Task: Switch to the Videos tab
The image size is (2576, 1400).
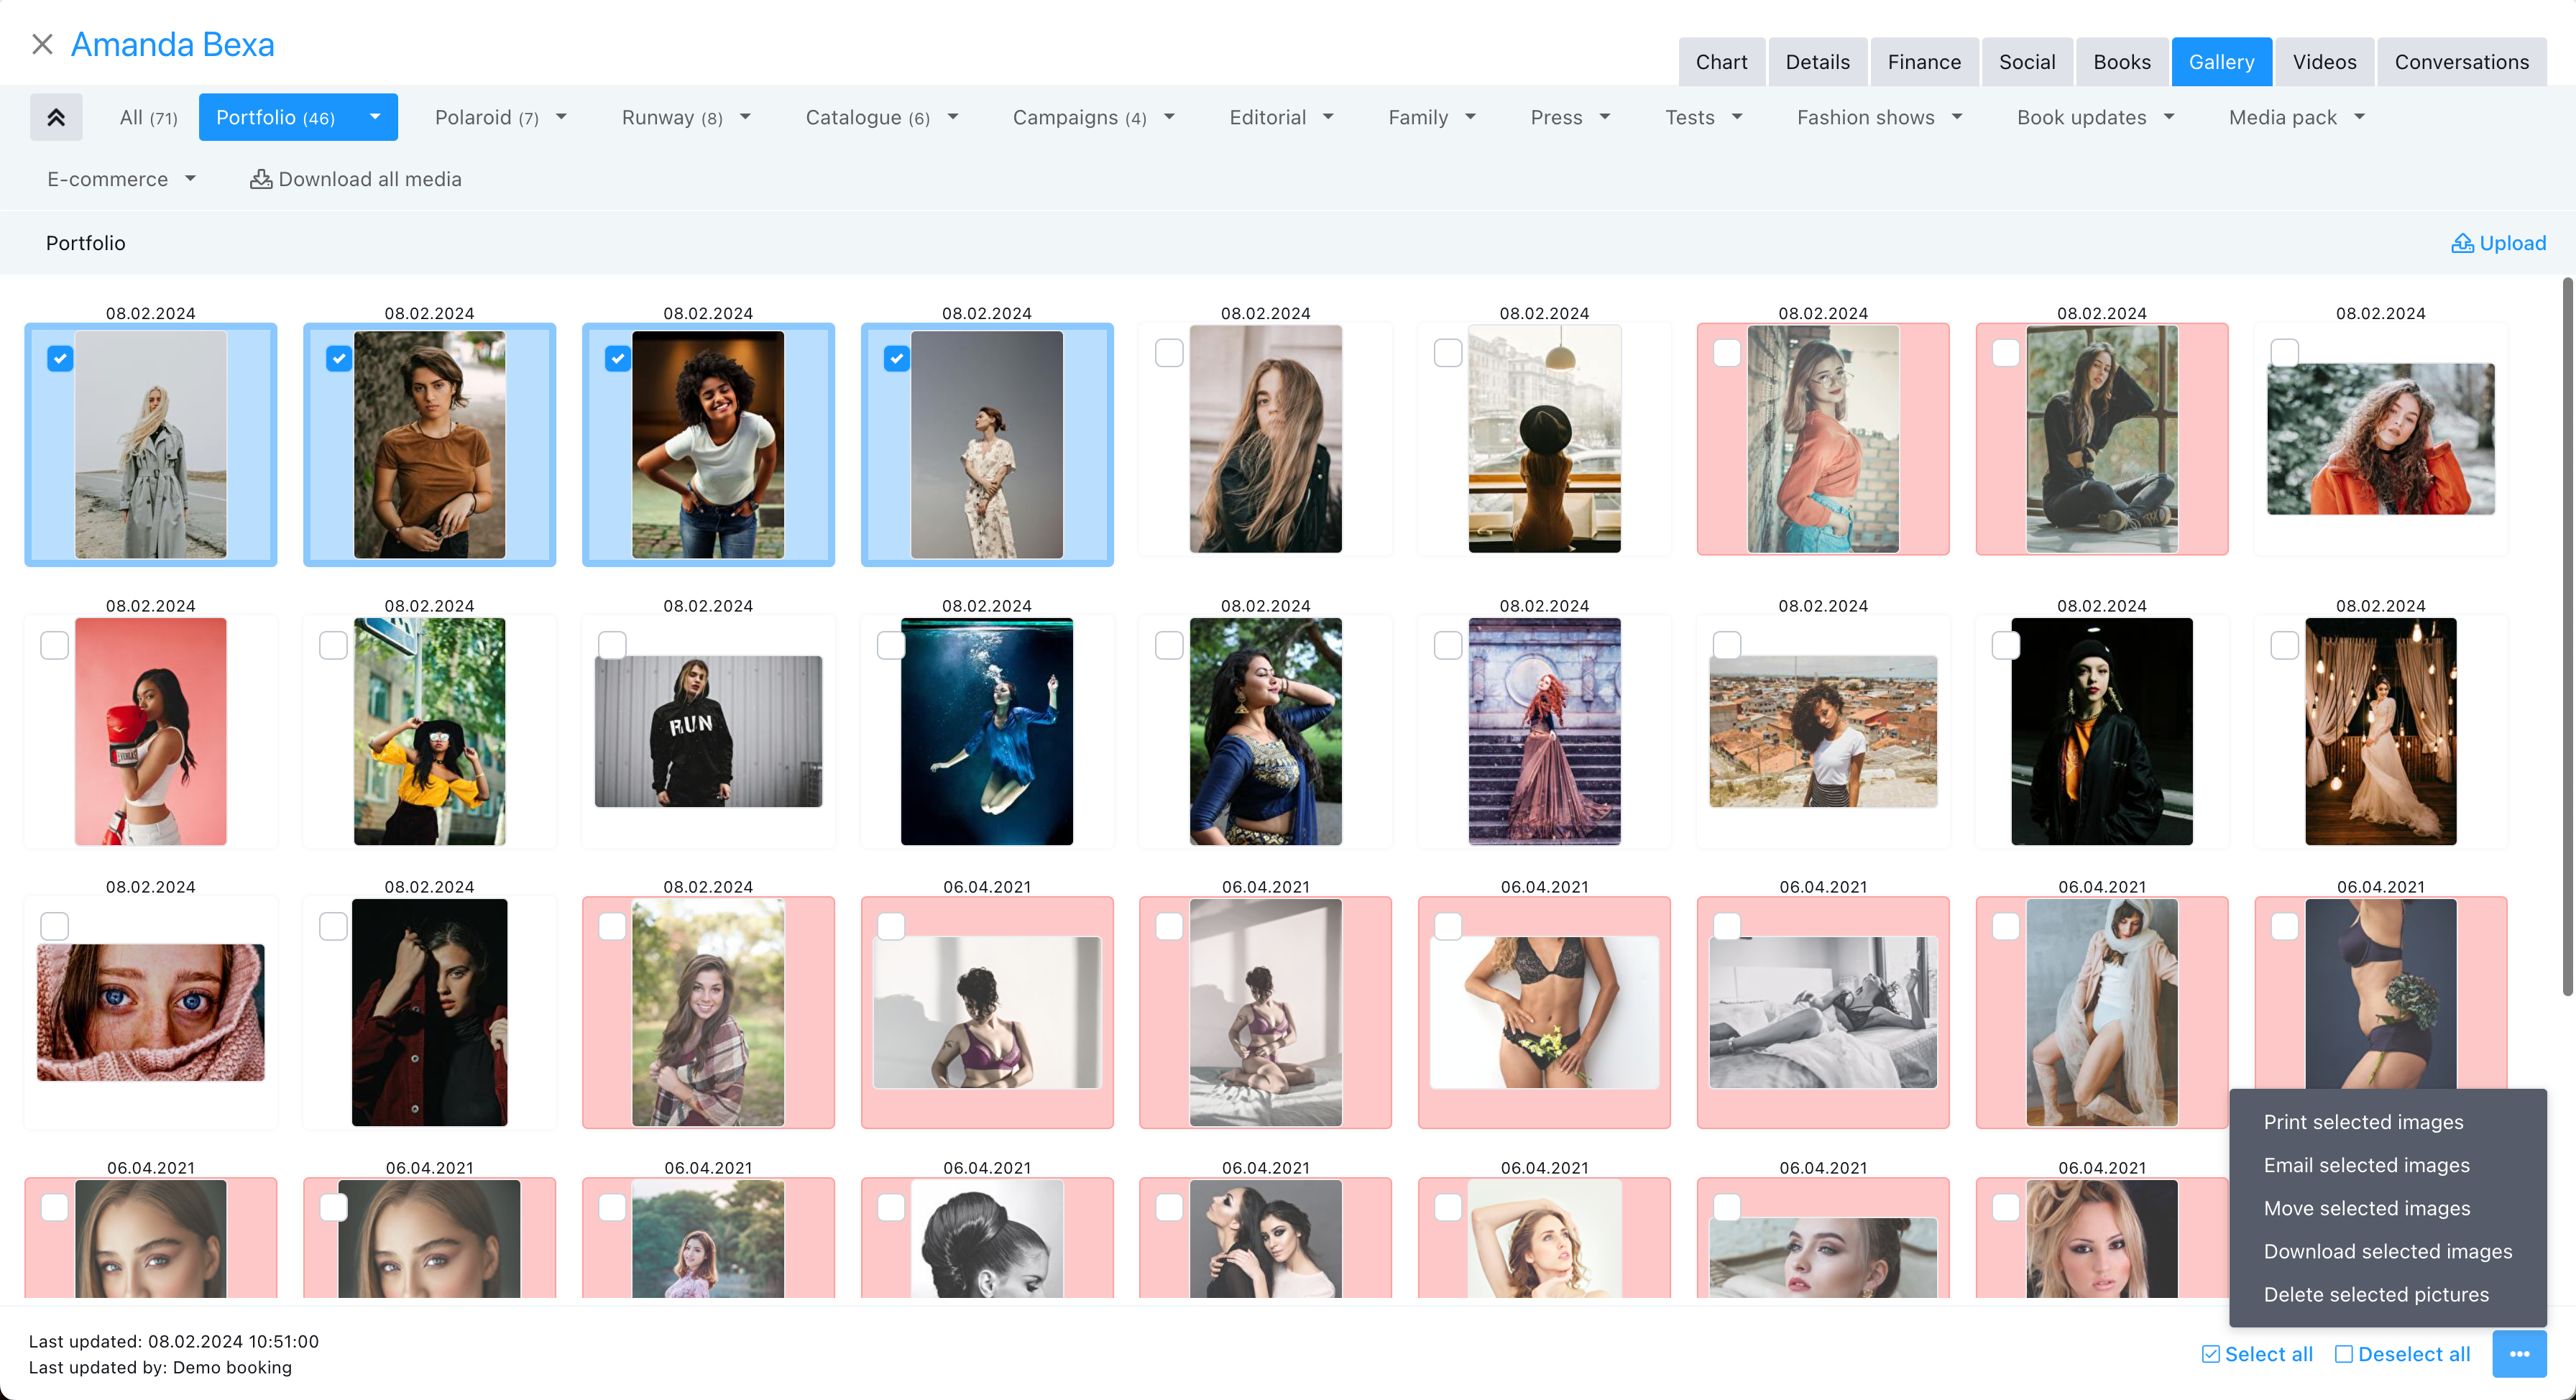Action: tap(2324, 62)
